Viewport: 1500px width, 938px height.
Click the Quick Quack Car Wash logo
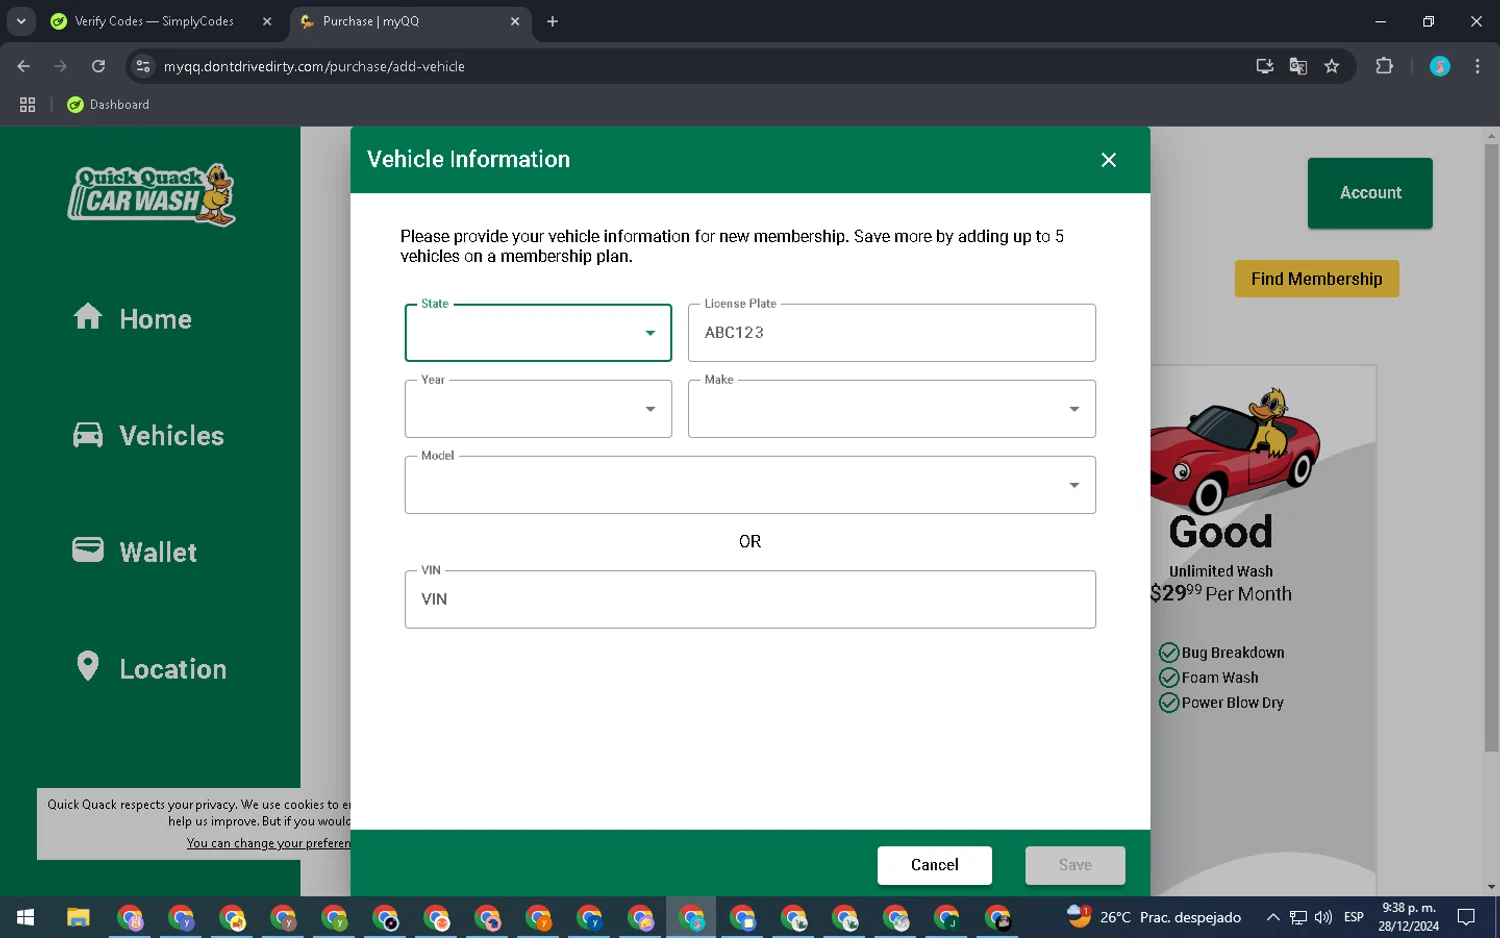[x=151, y=194]
